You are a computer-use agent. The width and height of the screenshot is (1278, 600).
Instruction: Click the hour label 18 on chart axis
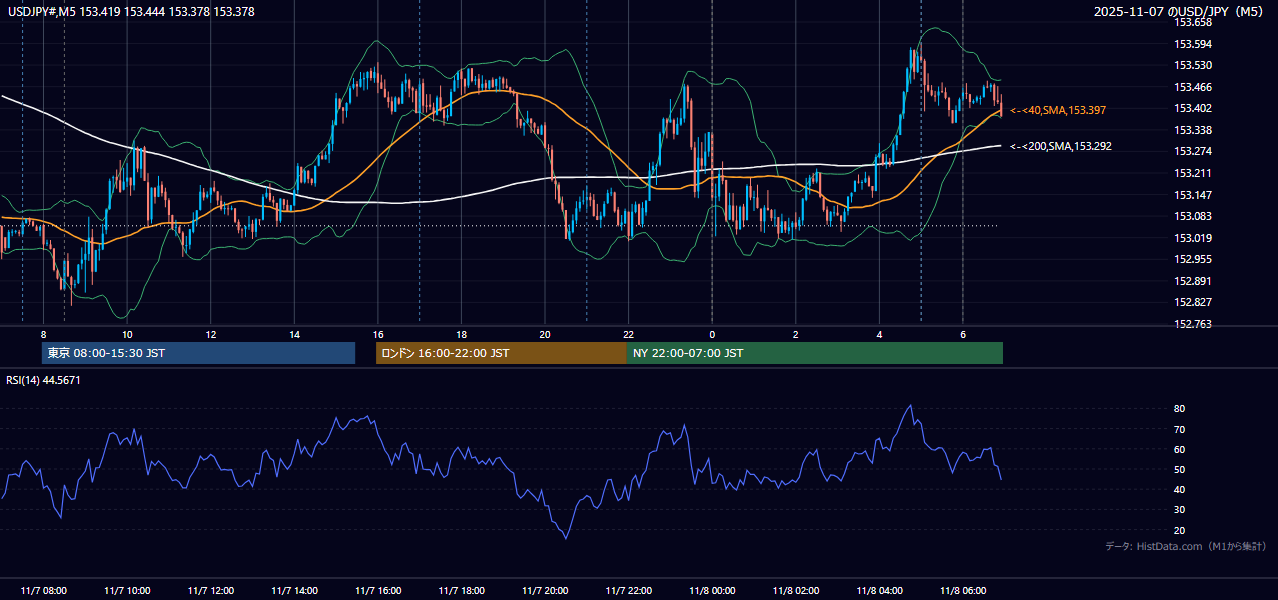coord(461,334)
